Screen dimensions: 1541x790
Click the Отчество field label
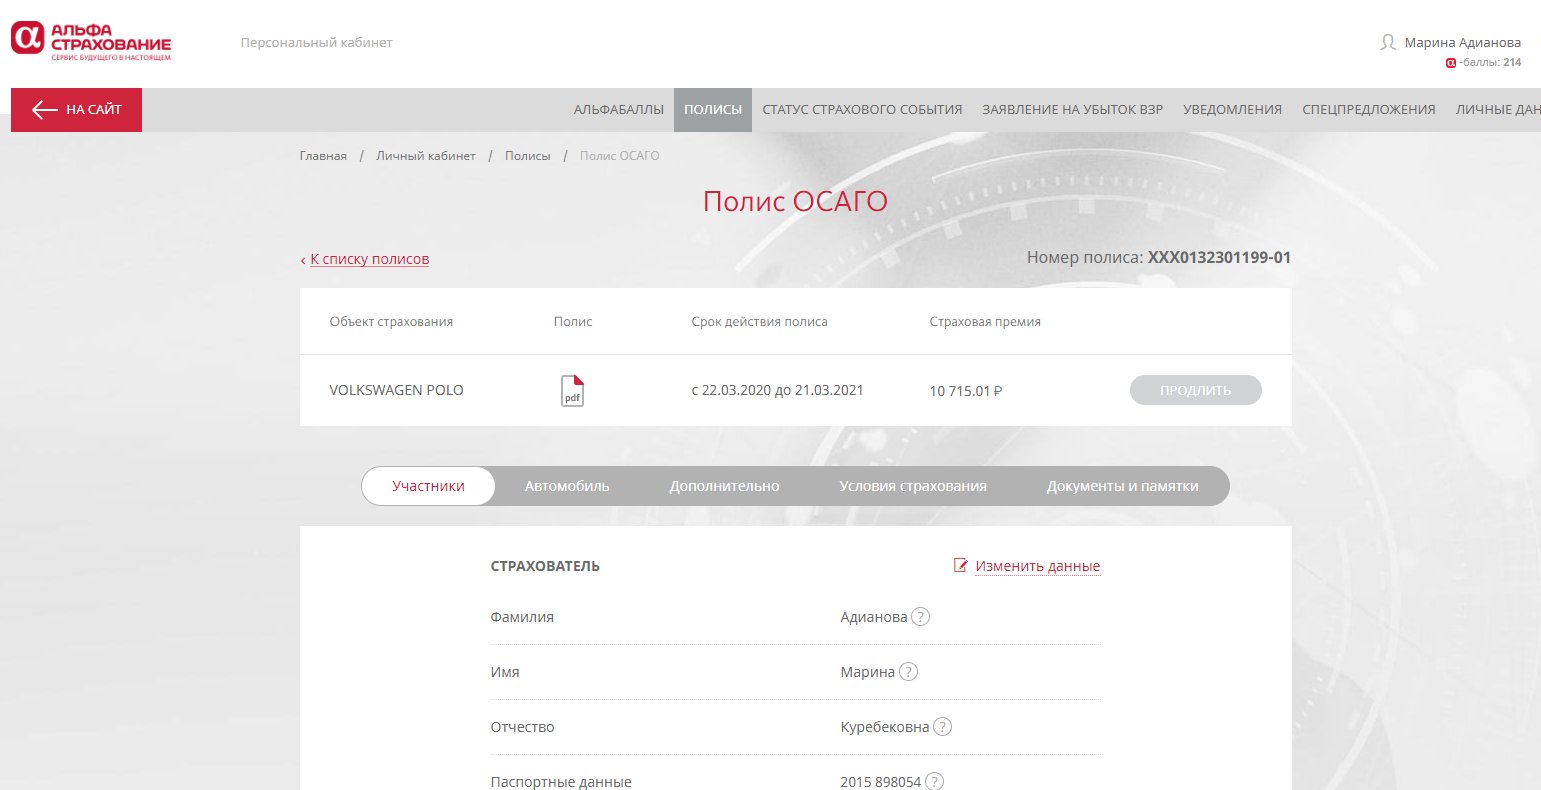coord(522,727)
